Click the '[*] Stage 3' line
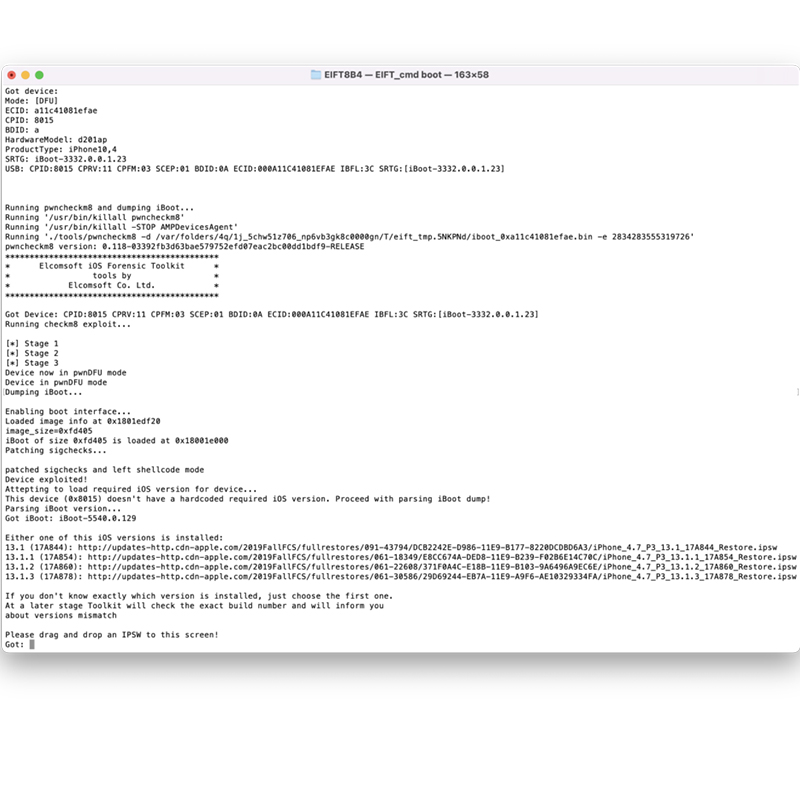The height and width of the screenshot is (800, 800). (32, 363)
